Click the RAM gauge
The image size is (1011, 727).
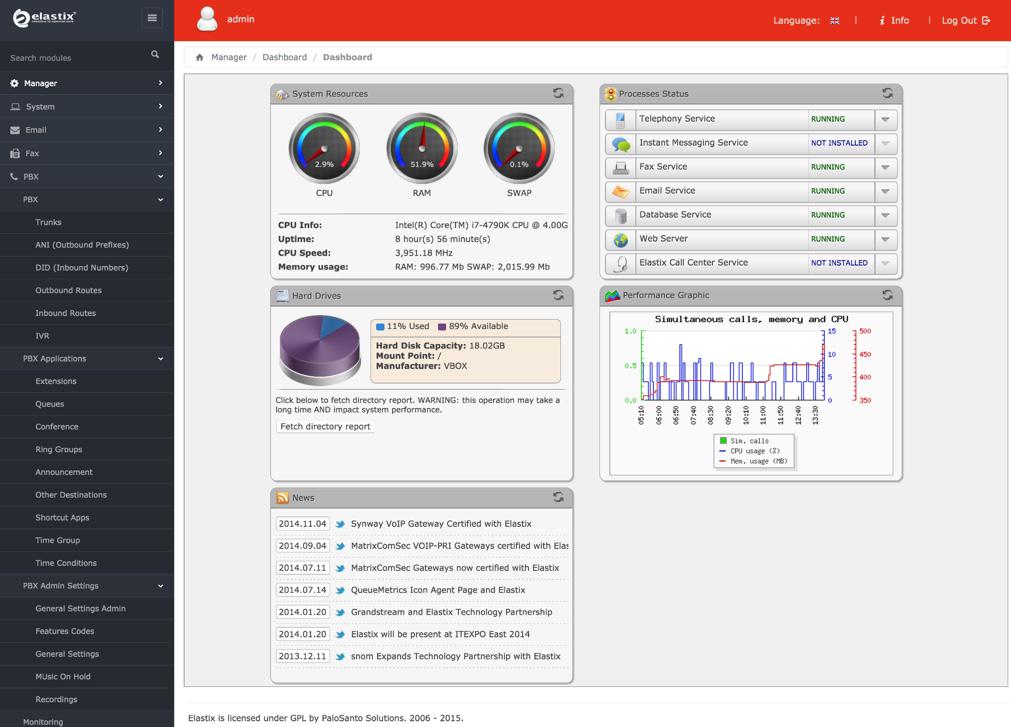pos(422,148)
